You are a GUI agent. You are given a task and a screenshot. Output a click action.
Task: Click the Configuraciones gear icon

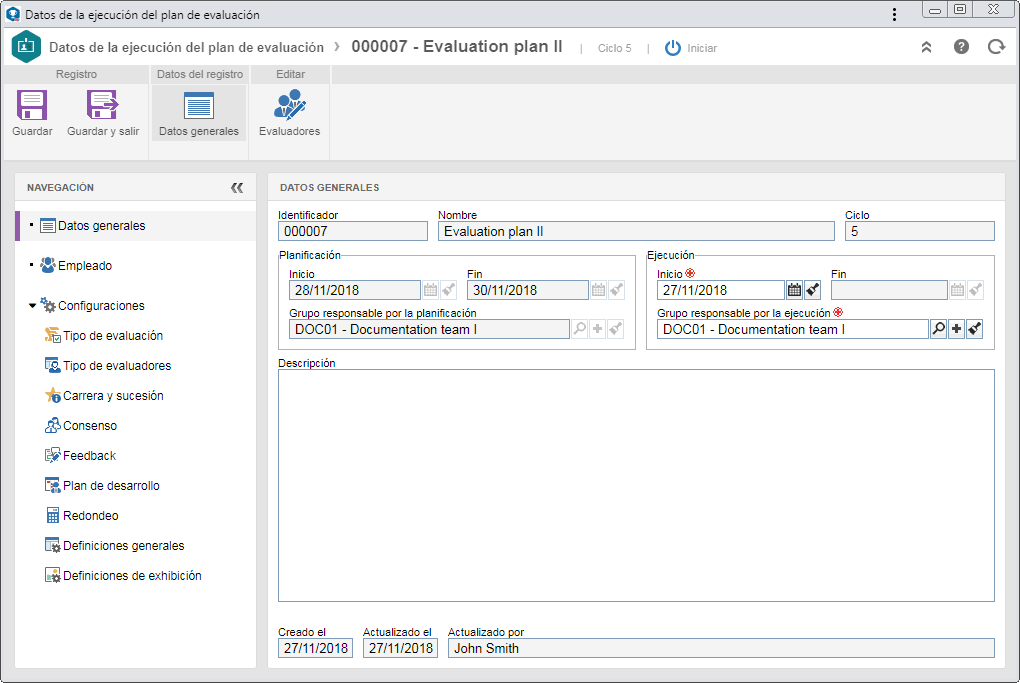[x=48, y=304]
